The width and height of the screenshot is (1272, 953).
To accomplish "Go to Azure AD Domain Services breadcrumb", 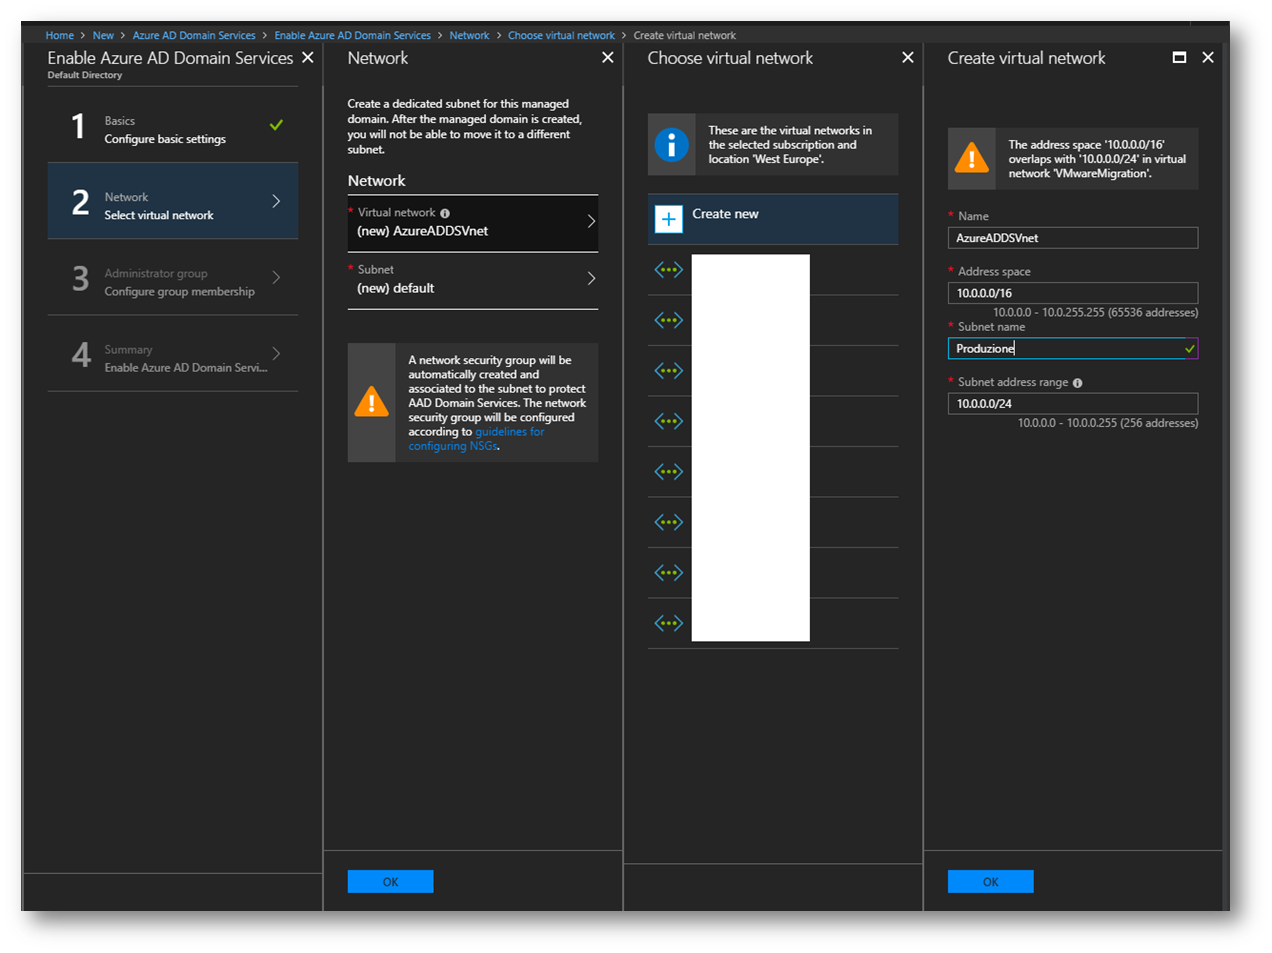I will click(x=194, y=36).
